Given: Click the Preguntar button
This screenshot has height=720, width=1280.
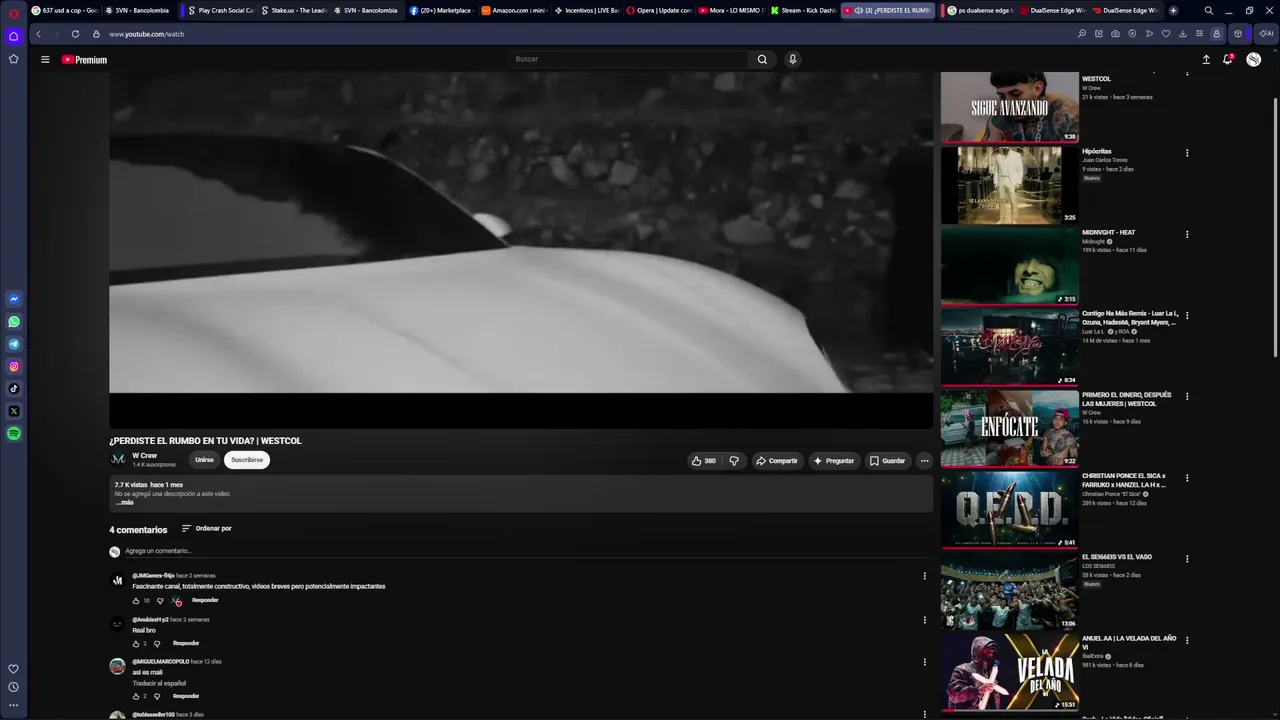Looking at the screenshot, I should pos(834,461).
